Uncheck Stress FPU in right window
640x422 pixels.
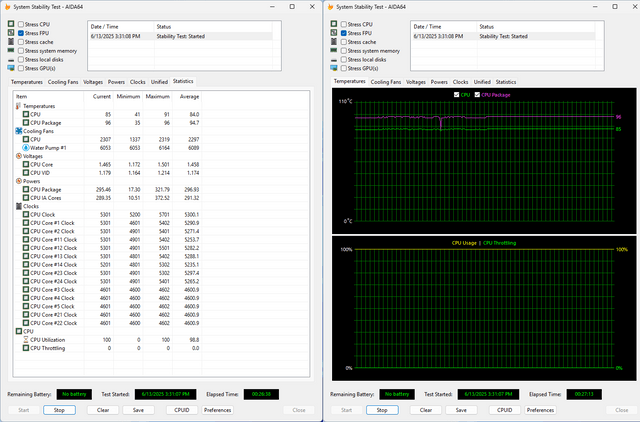pyautogui.click(x=344, y=33)
